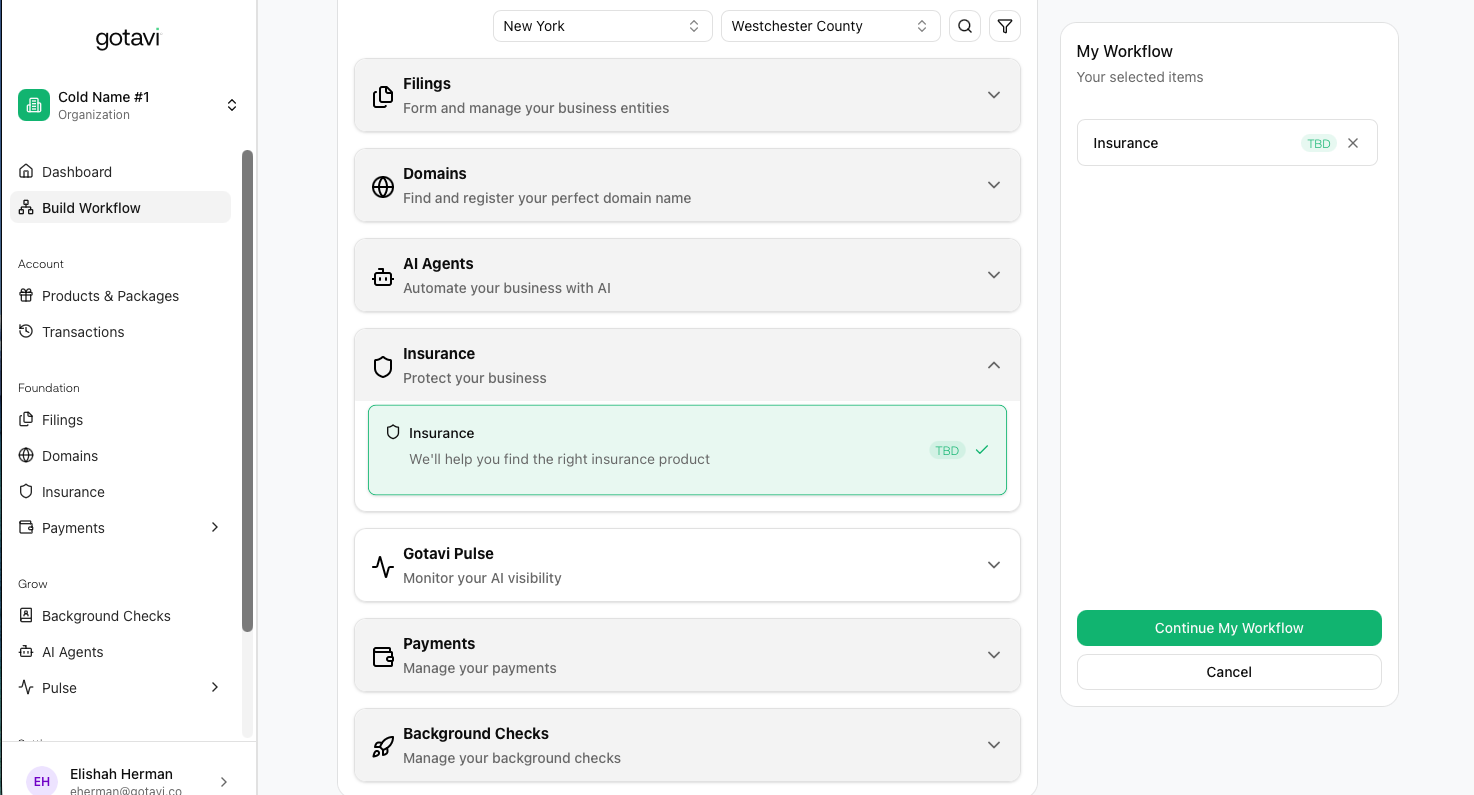This screenshot has width=1474, height=795.
Task: Click the Filings section documents icon
Action: (383, 96)
